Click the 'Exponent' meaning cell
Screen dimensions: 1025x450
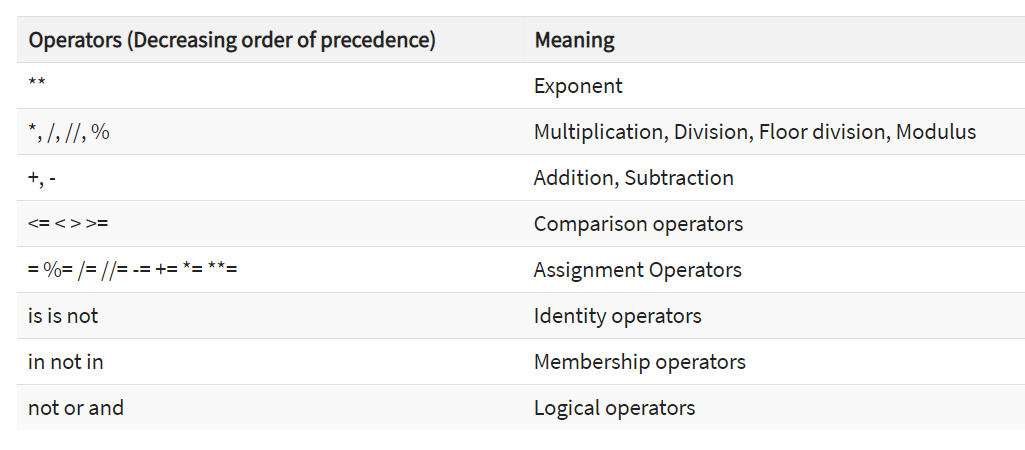[x=578, y=86]
